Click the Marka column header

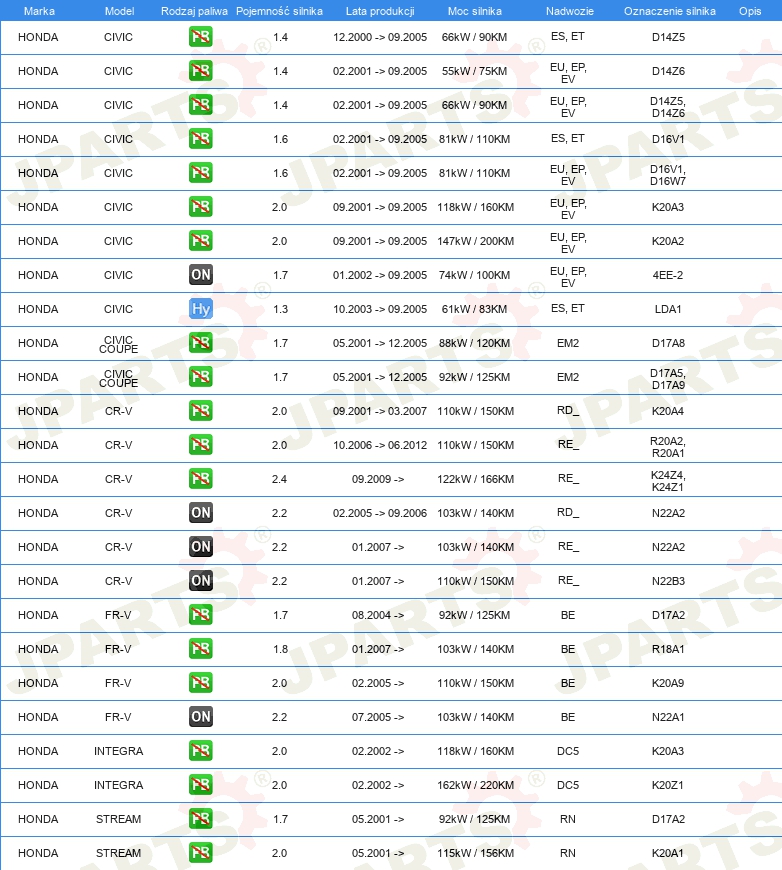click(x=39, y=11)
